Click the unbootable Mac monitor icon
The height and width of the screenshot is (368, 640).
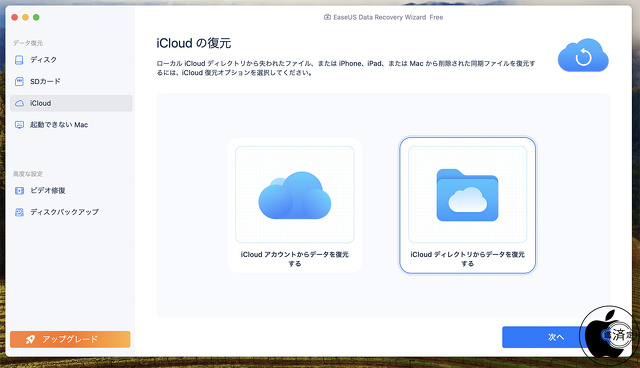coord(19,125)
